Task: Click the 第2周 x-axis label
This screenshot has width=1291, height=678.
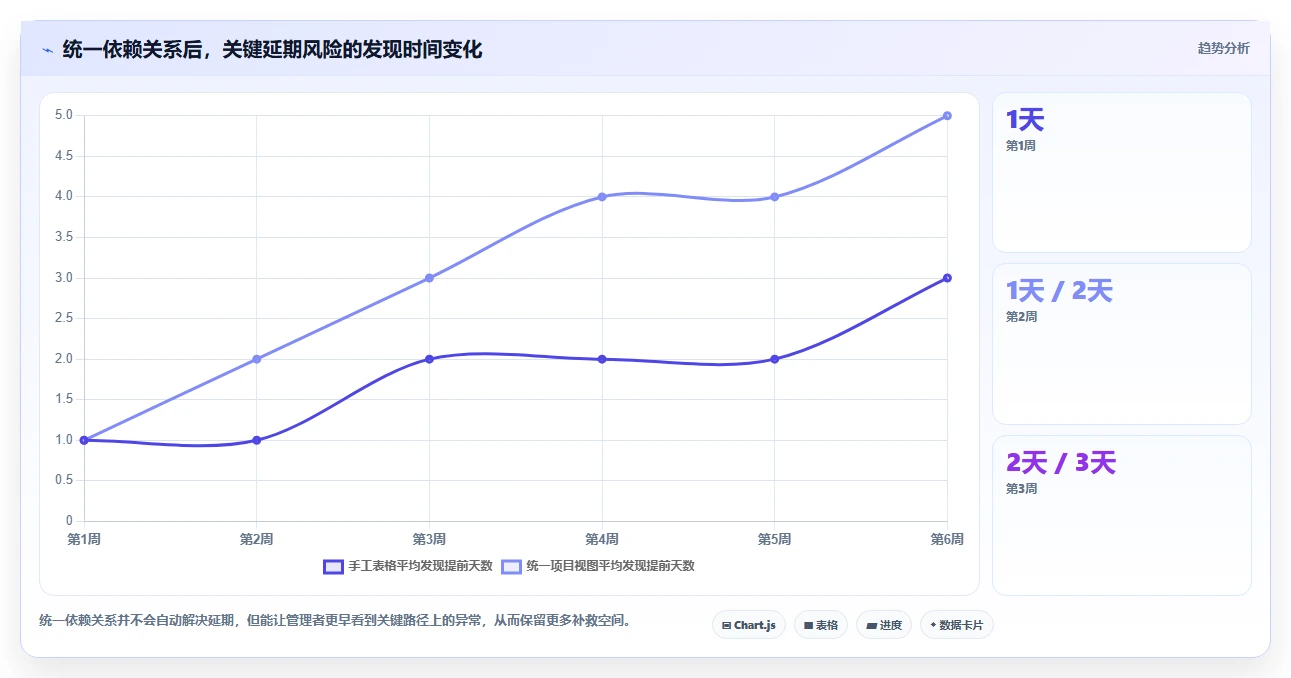Action: [257, 540]
